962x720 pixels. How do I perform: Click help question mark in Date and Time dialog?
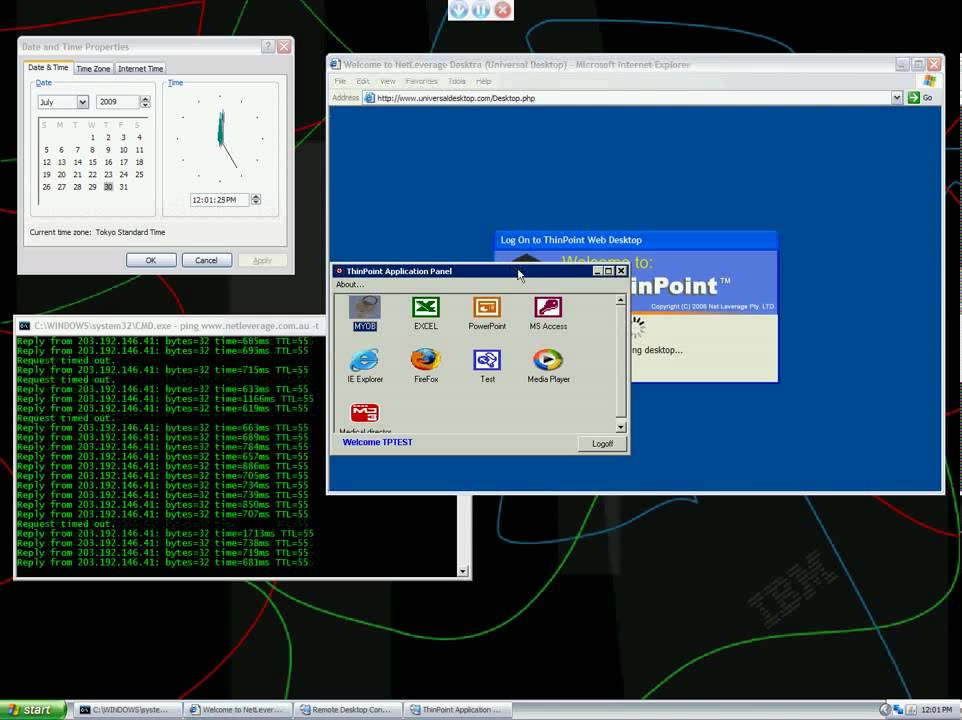pyautogui.click(x=268, y=47)
